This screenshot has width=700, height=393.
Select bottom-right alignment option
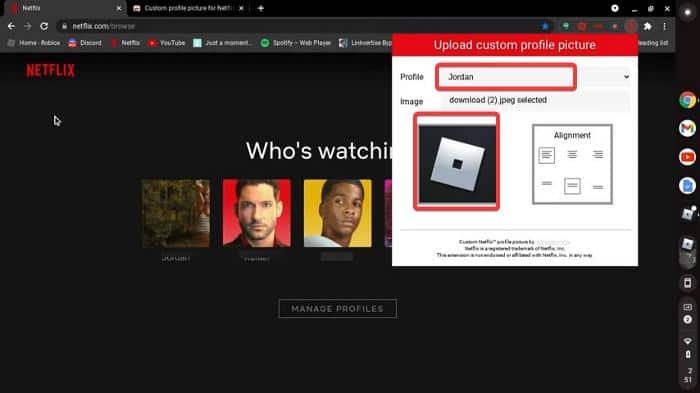tap(598, 187)
